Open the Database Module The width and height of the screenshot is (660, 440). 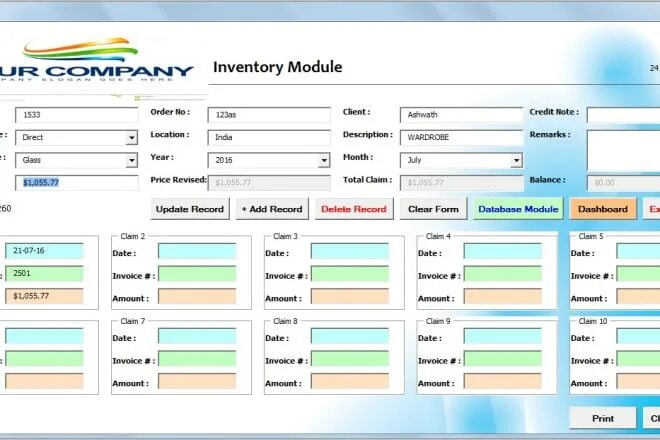click(x=518, y=209)
